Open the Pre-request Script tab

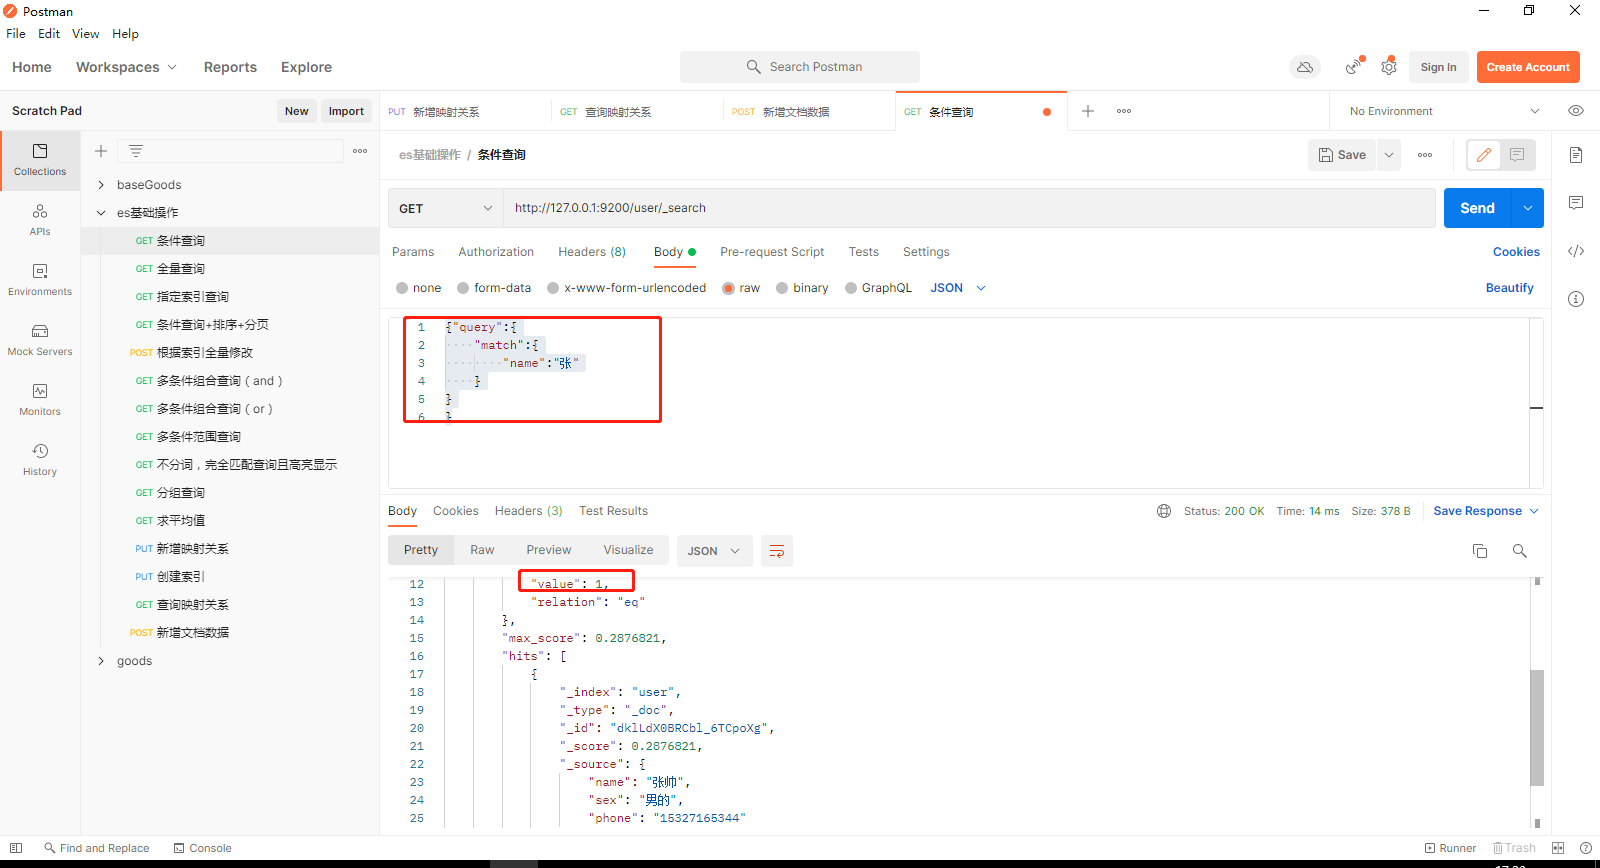pos(772,252)
